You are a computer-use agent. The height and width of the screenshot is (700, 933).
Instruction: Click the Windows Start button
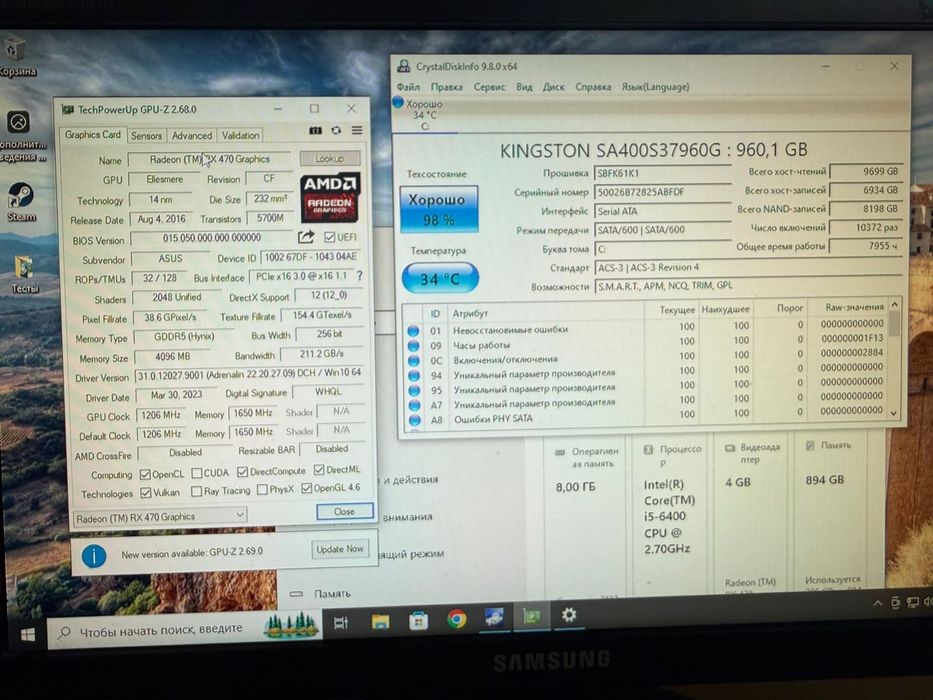tap(27, 635)
